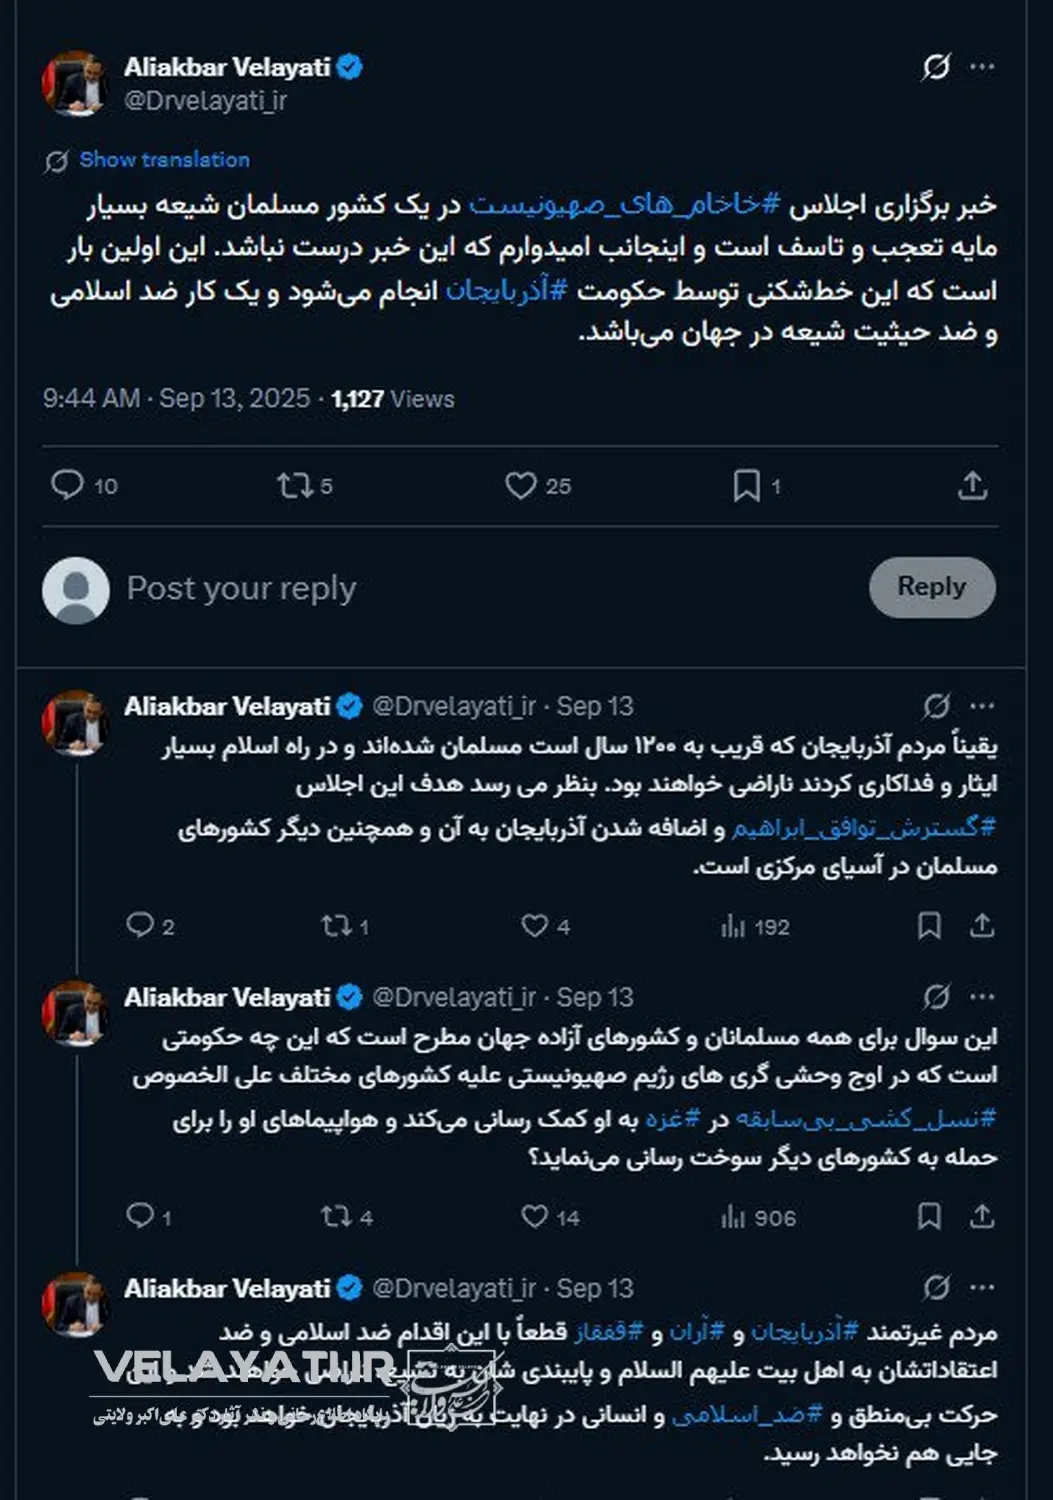
Task: Open the more options menu on main post
Action: (983, 67)
